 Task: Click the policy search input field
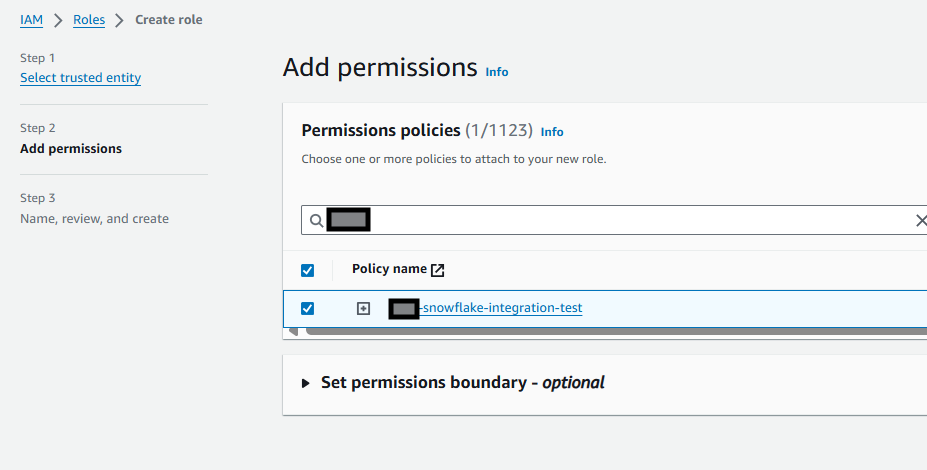click(615, 220)
